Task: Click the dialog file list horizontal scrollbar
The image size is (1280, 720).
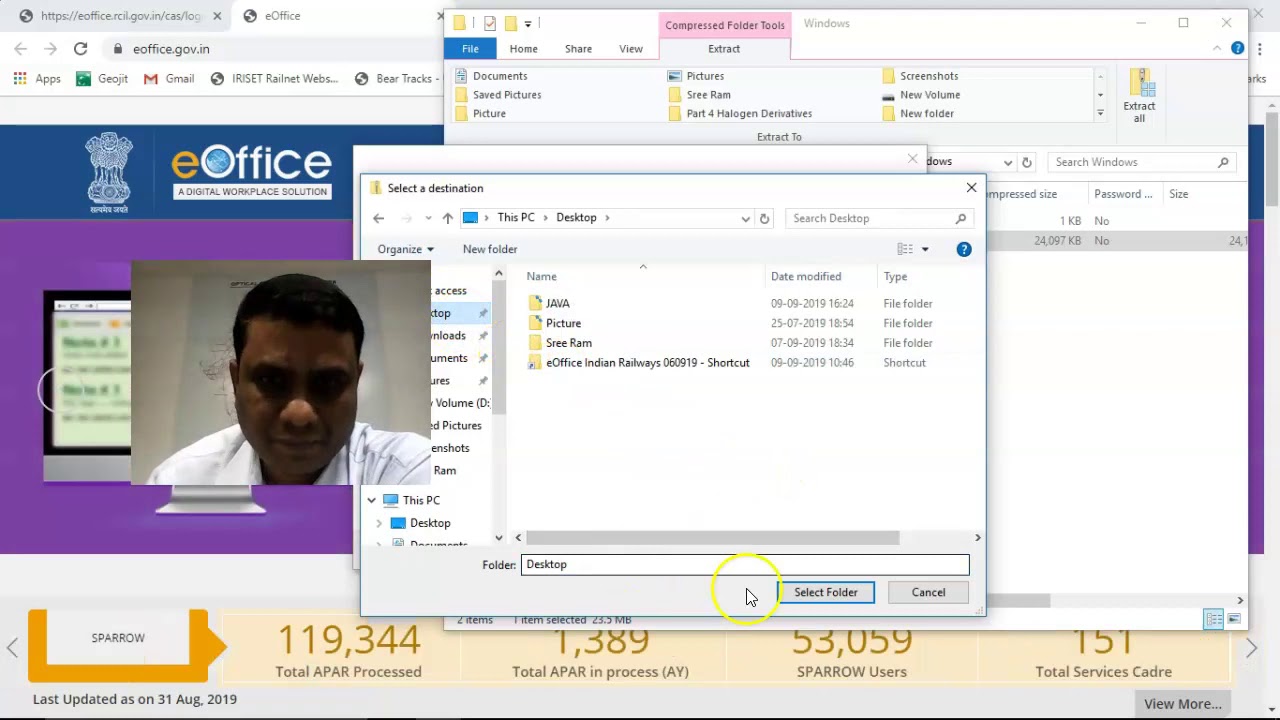Action: (x=713, y=538)
